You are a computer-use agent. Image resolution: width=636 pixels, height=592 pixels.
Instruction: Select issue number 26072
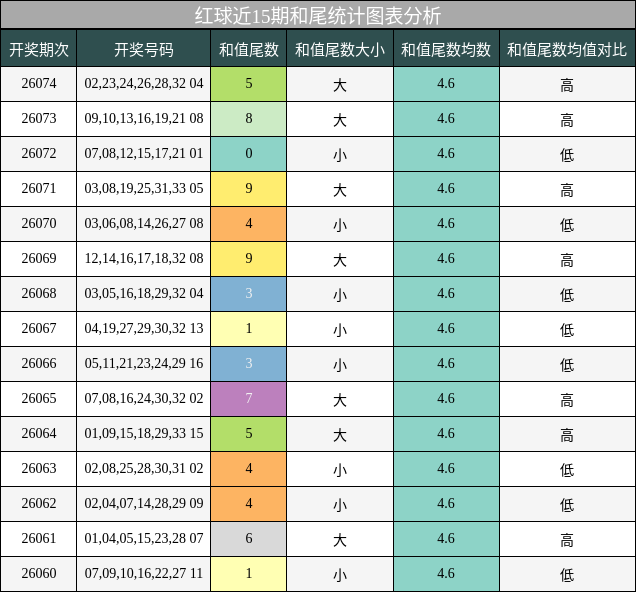click(39, 153)
